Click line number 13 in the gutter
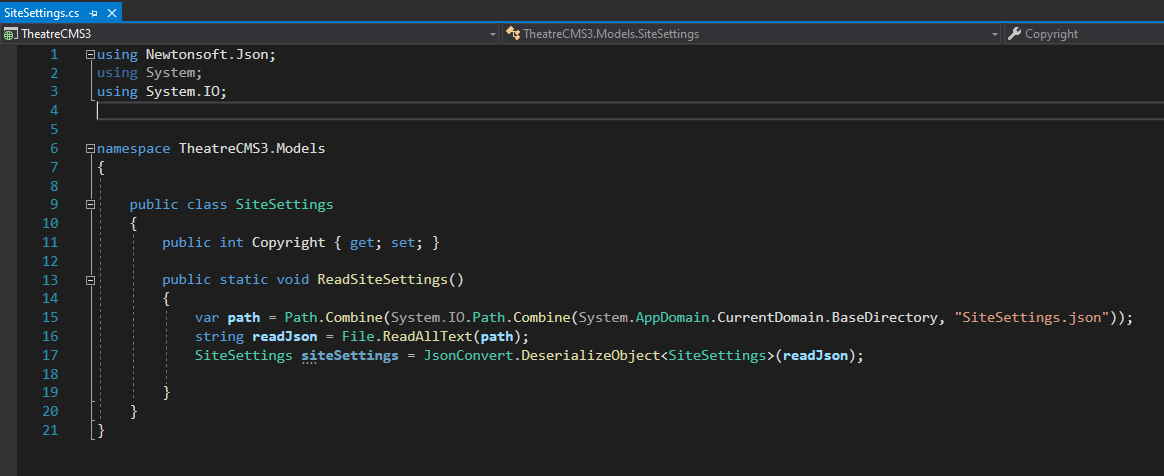Screen dimensions: 1164x476 click(x=50, y=280)
